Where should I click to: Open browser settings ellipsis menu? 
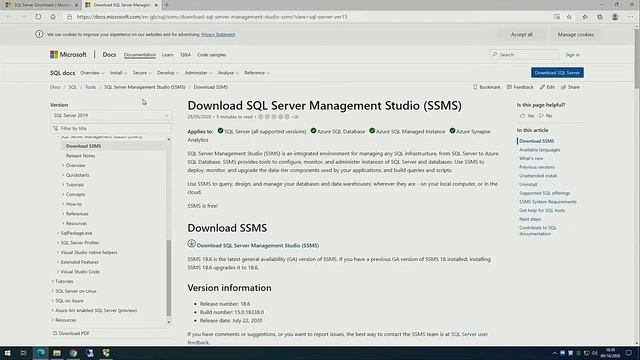(x=631, y=17)
